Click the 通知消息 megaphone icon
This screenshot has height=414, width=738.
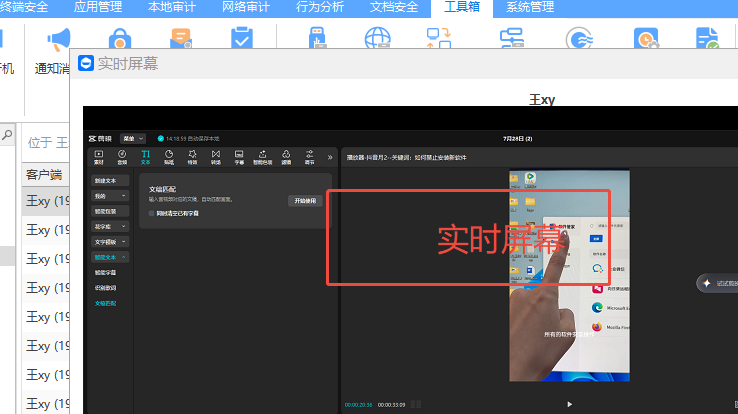59,40
